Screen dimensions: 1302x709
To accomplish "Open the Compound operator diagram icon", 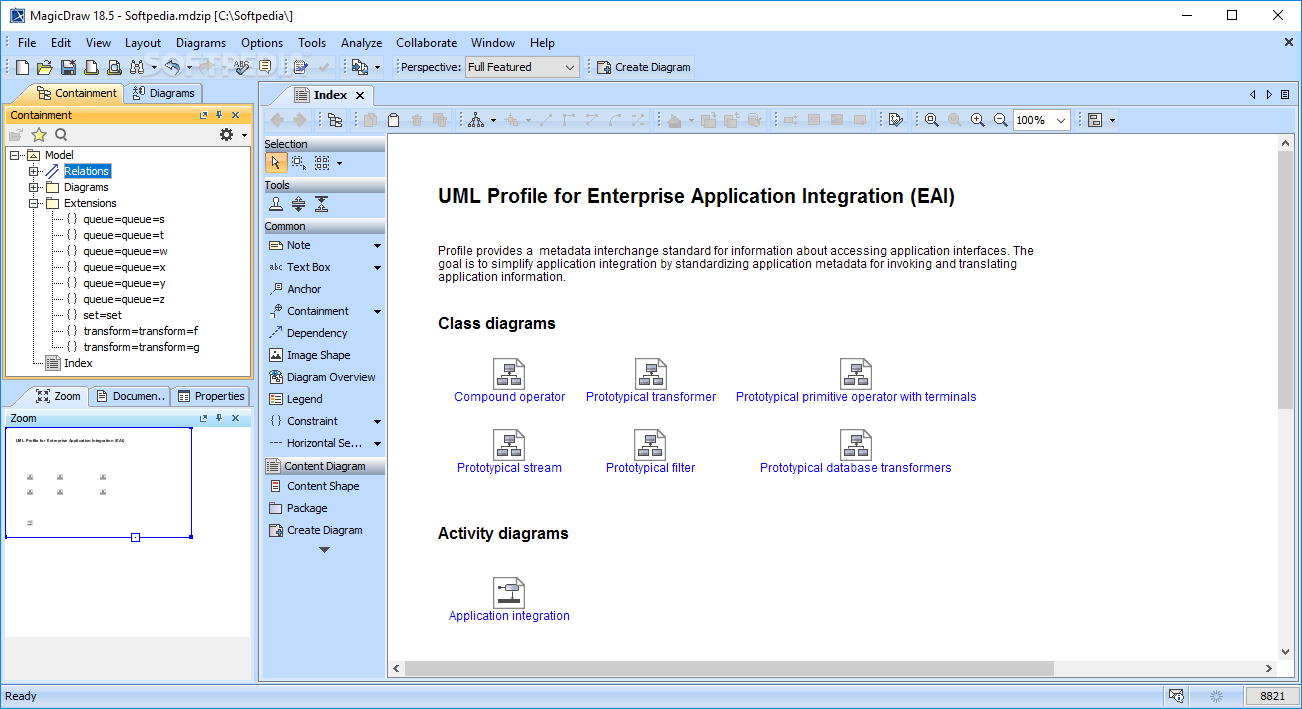I will coord(509,375).
